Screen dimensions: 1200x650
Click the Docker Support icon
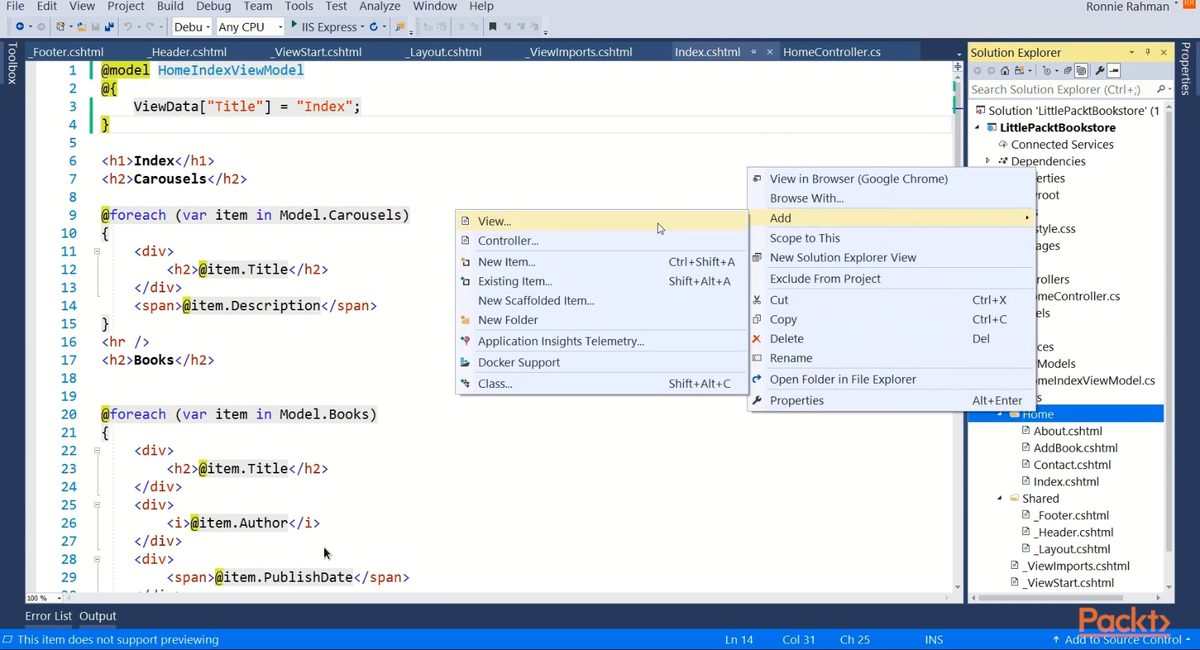(x=465, y=362)
